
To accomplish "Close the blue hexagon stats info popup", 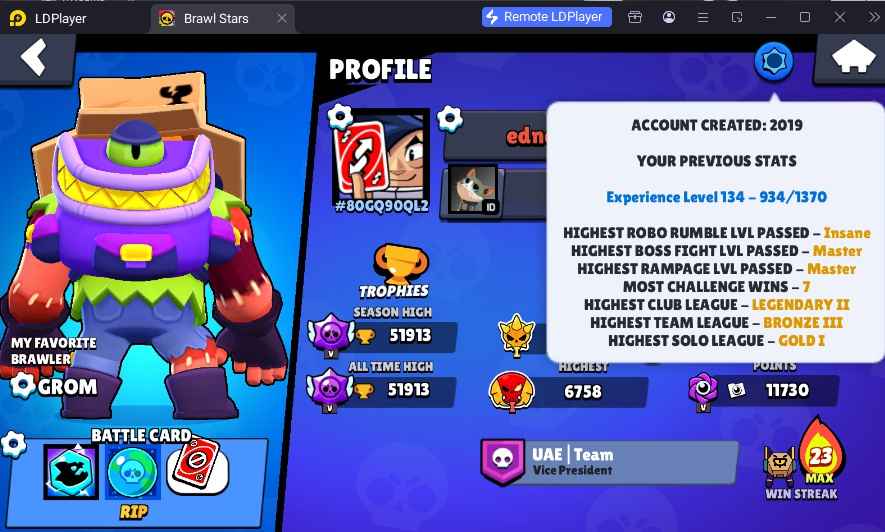I will (x=774, y=61).
